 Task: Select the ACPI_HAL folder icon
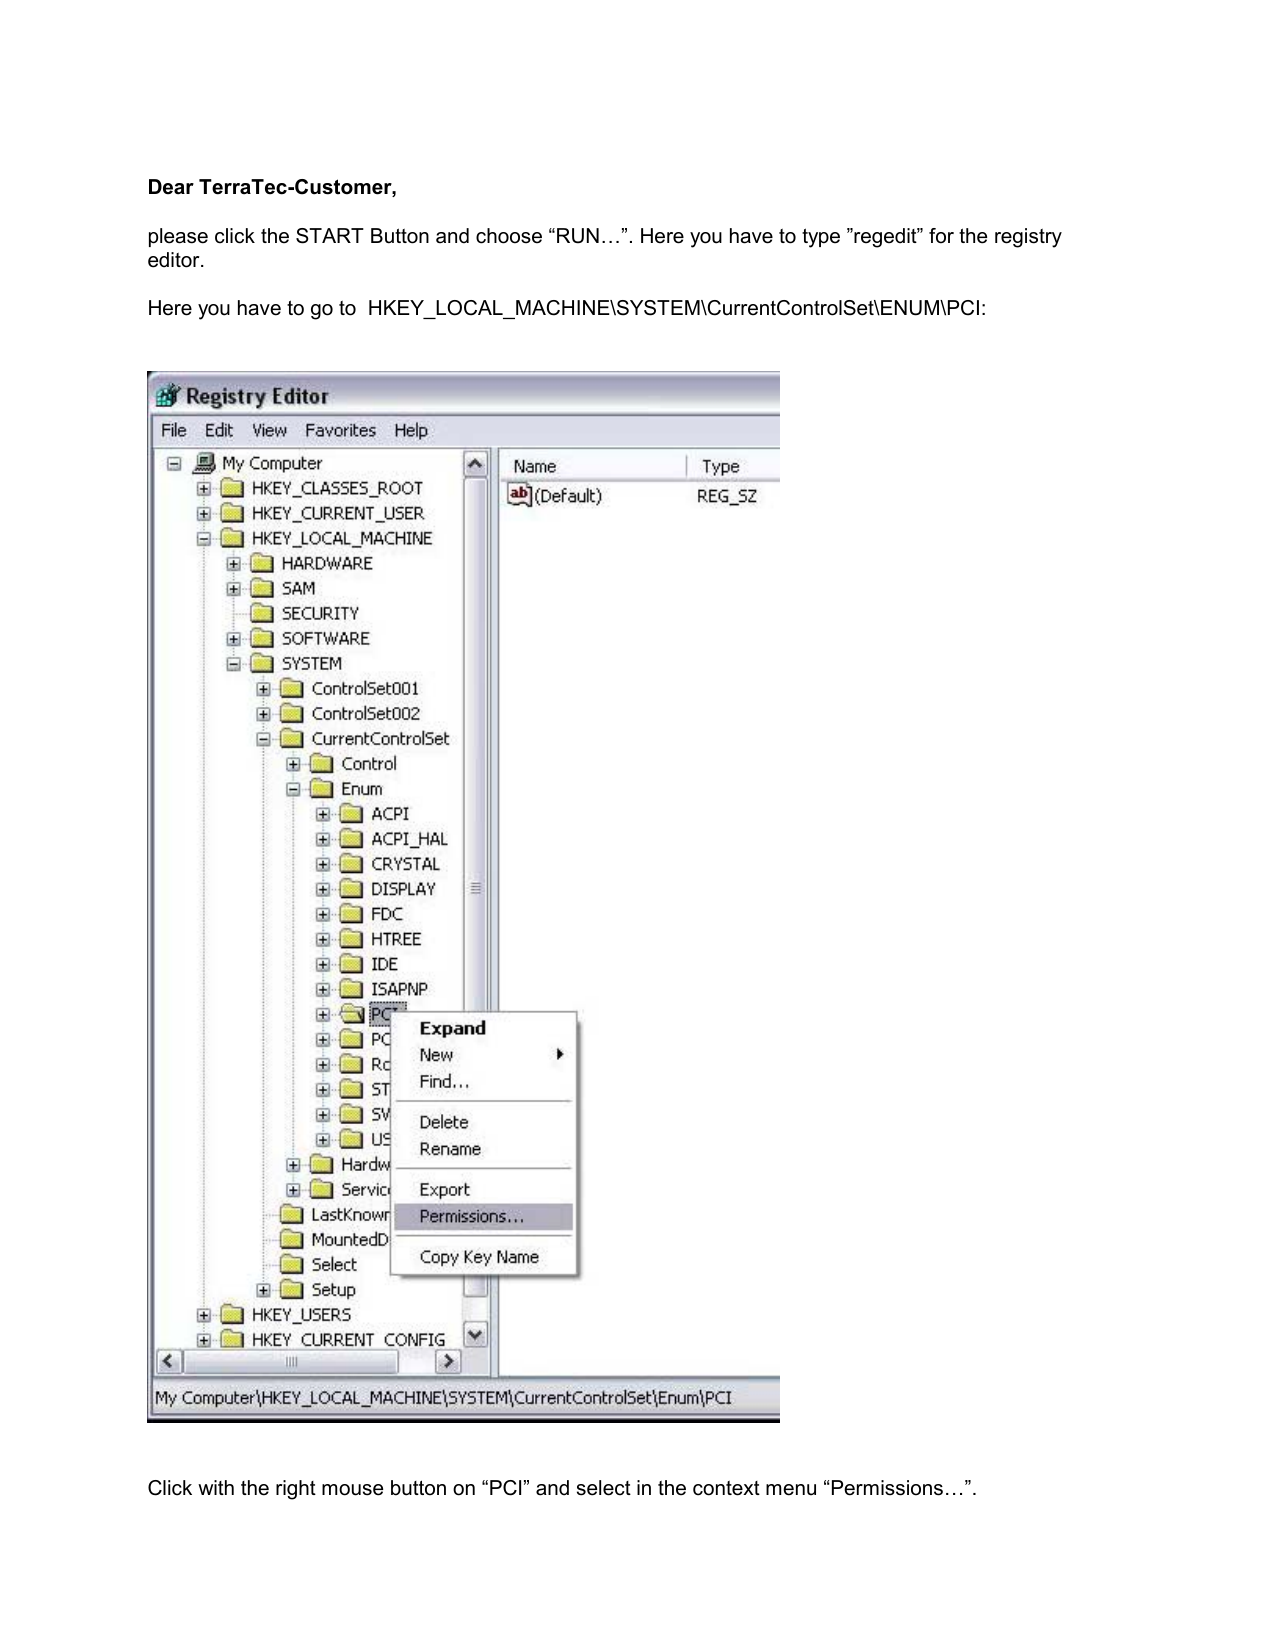[352, 839]
